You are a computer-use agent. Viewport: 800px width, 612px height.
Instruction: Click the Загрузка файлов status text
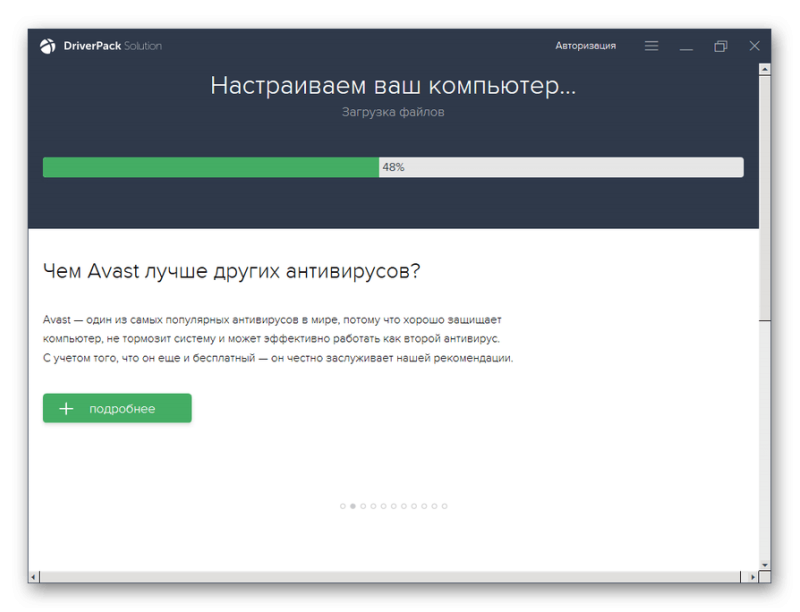pos(393,112)
